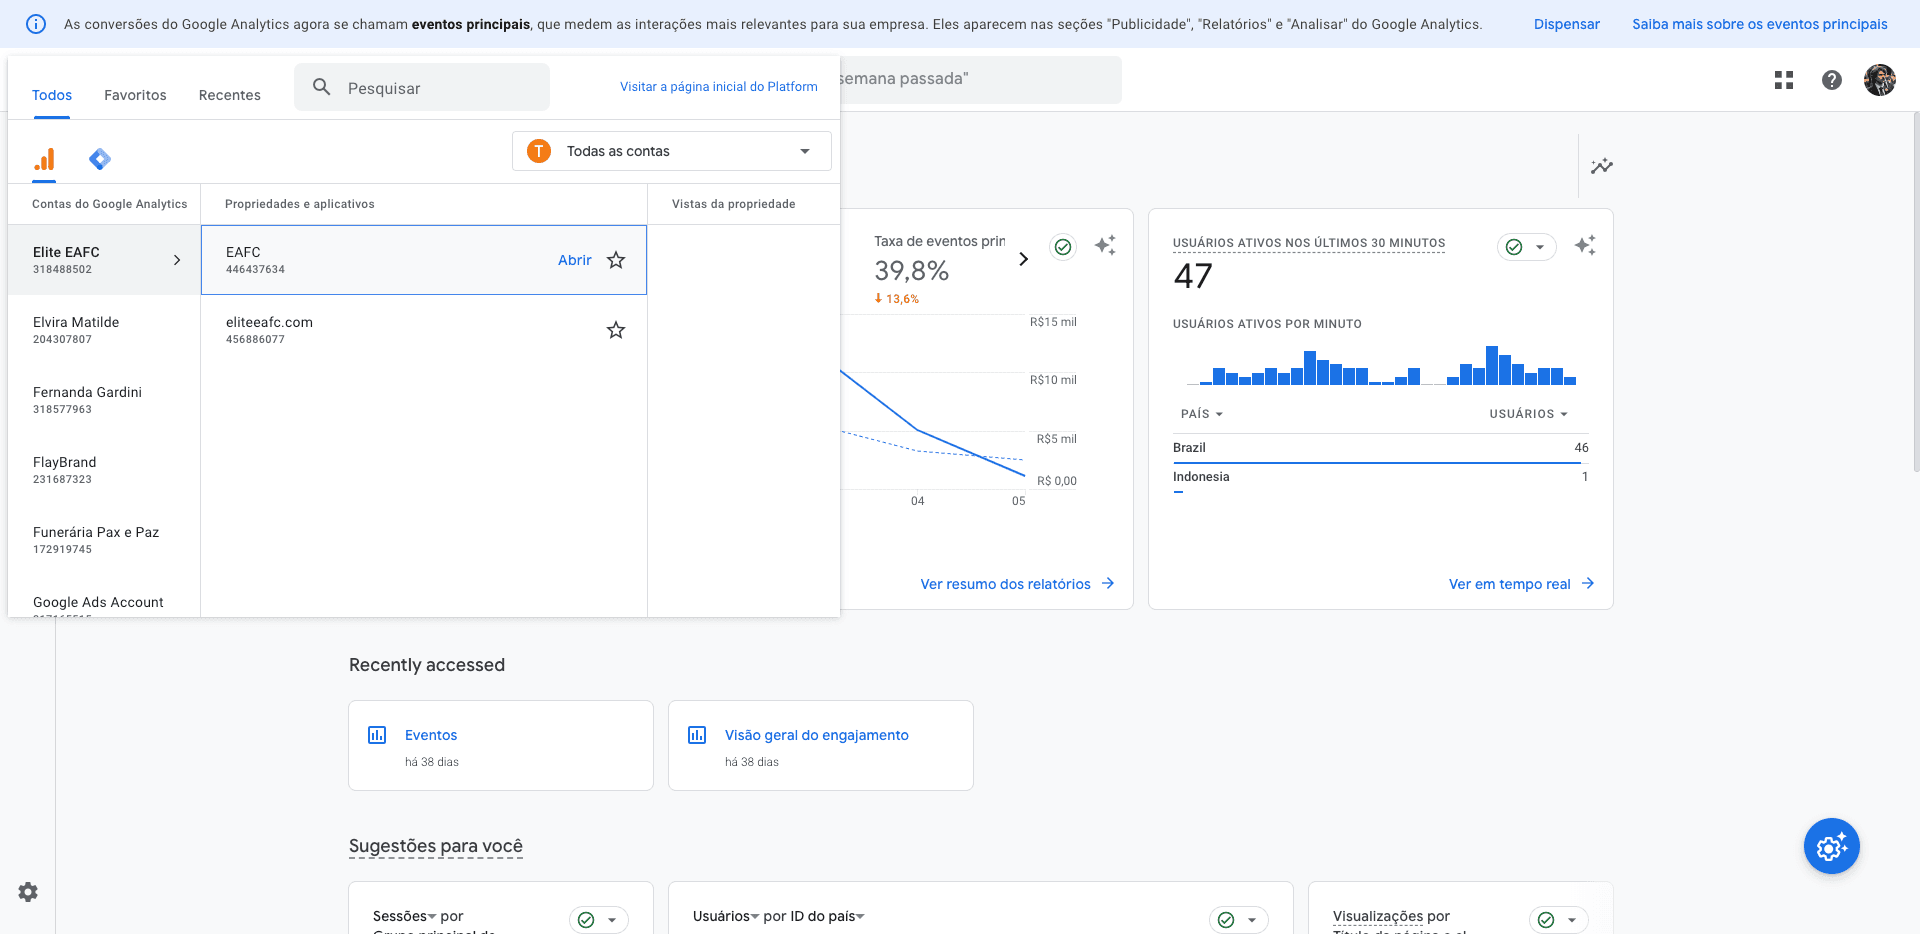Open the Sessões metric selector
The height and width of the screenshot is (934, 1920).
pyautogui.click(x=405, y=916)
